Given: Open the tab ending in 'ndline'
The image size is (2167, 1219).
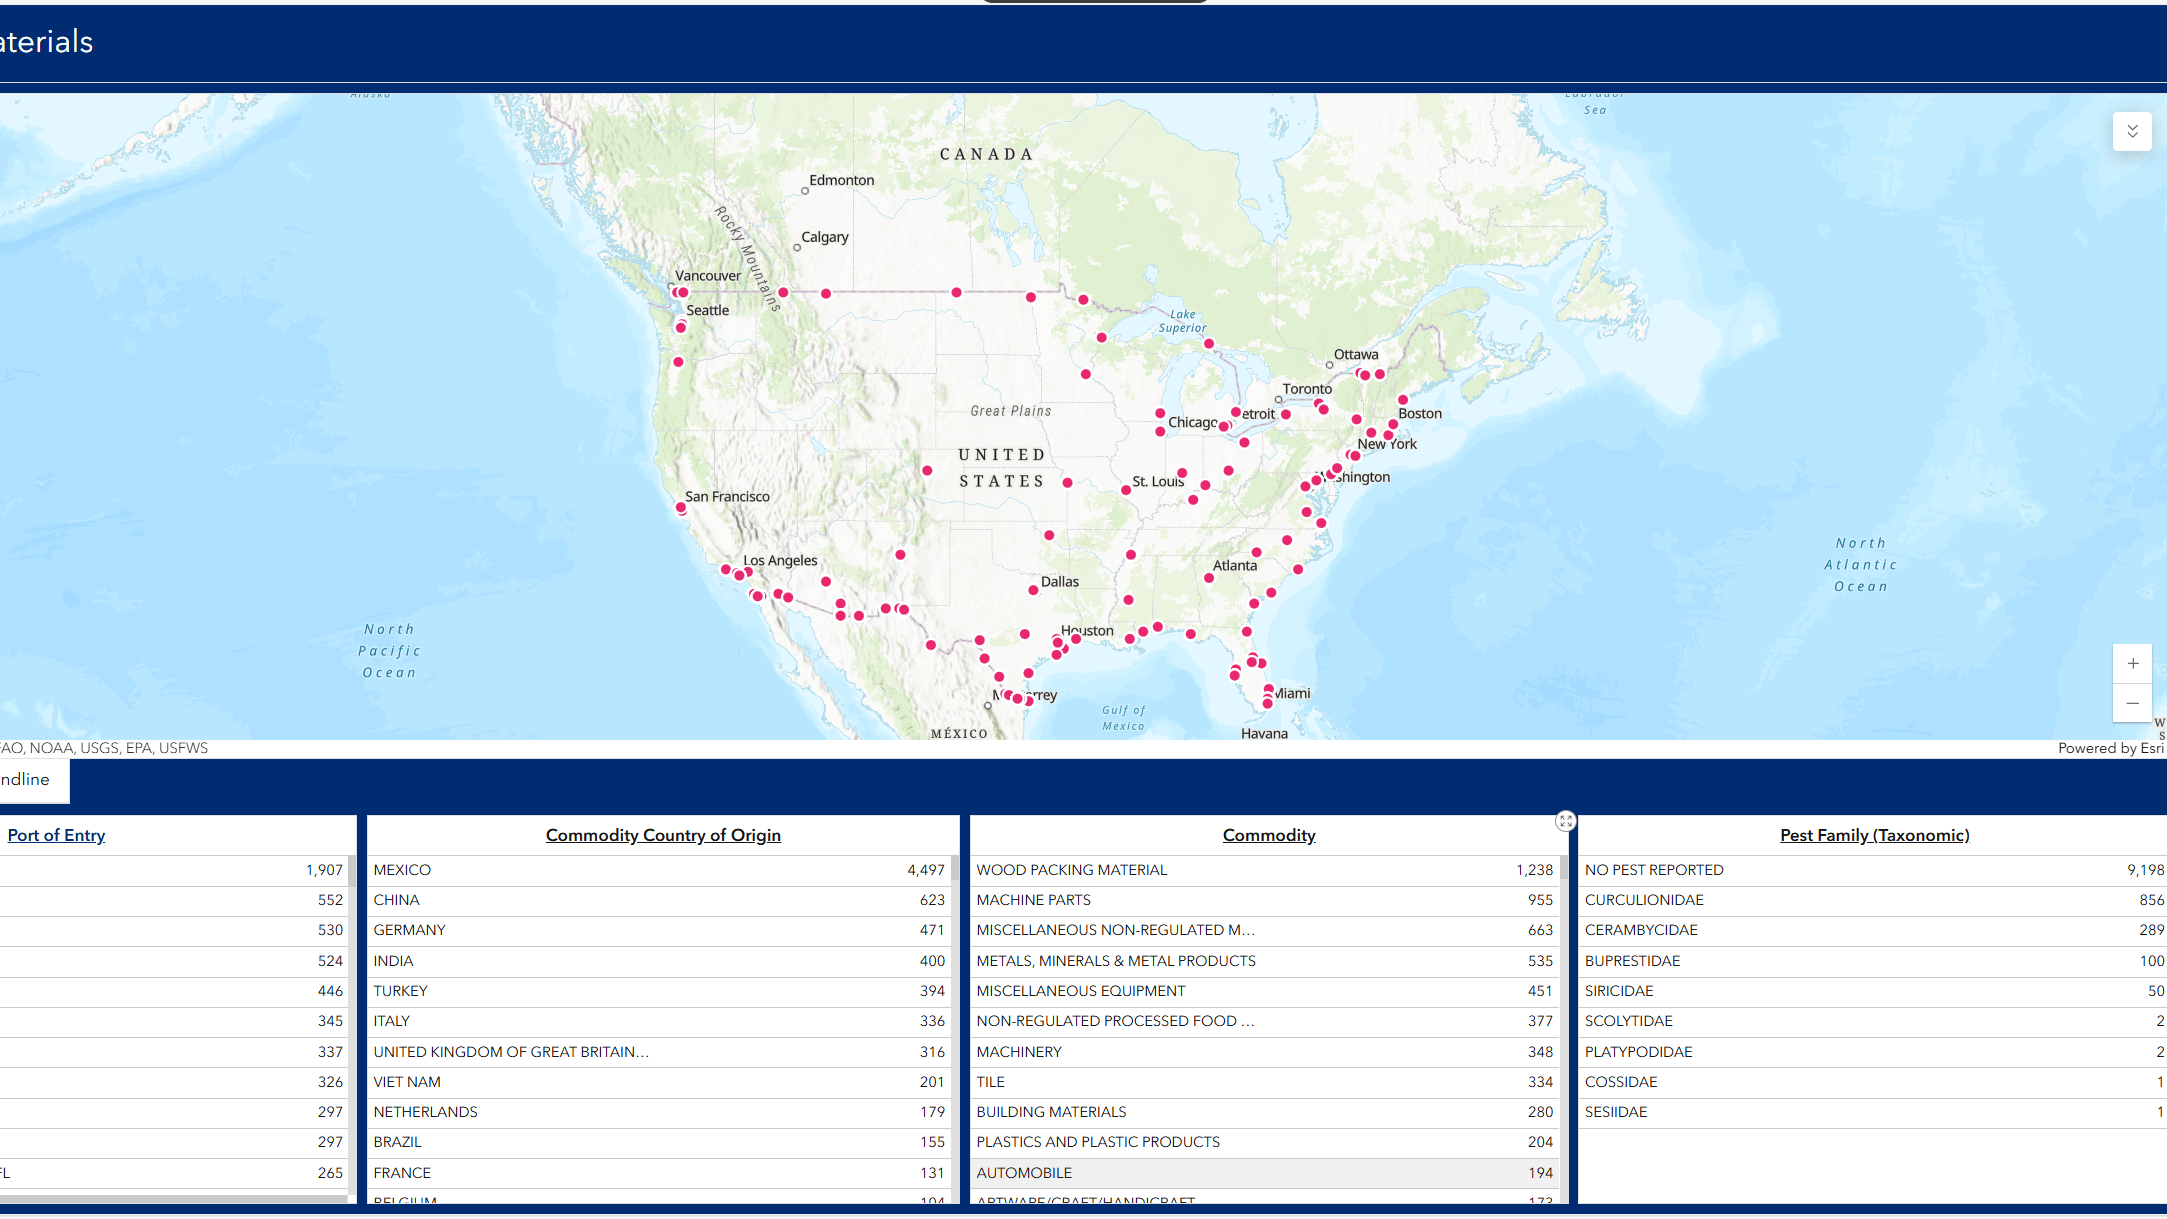Looking at the screenshot, I should [30, 780].
